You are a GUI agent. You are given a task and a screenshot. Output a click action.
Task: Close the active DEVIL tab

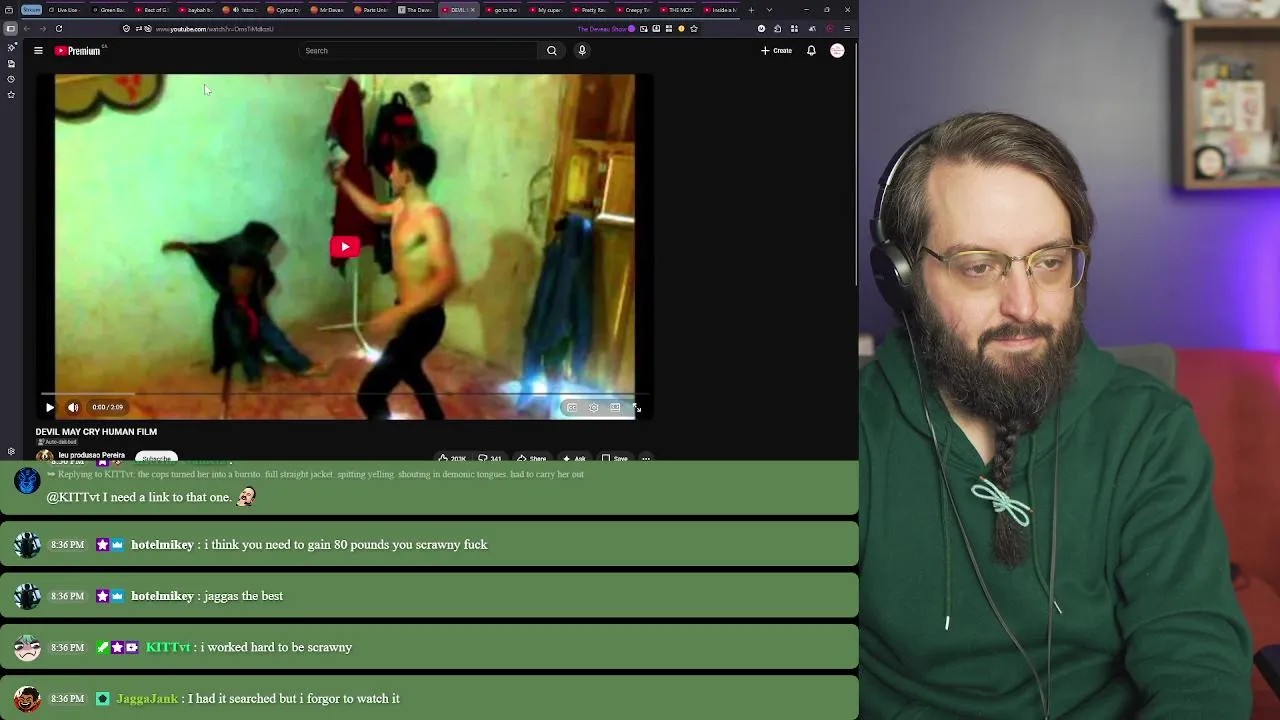pos(473,10)
